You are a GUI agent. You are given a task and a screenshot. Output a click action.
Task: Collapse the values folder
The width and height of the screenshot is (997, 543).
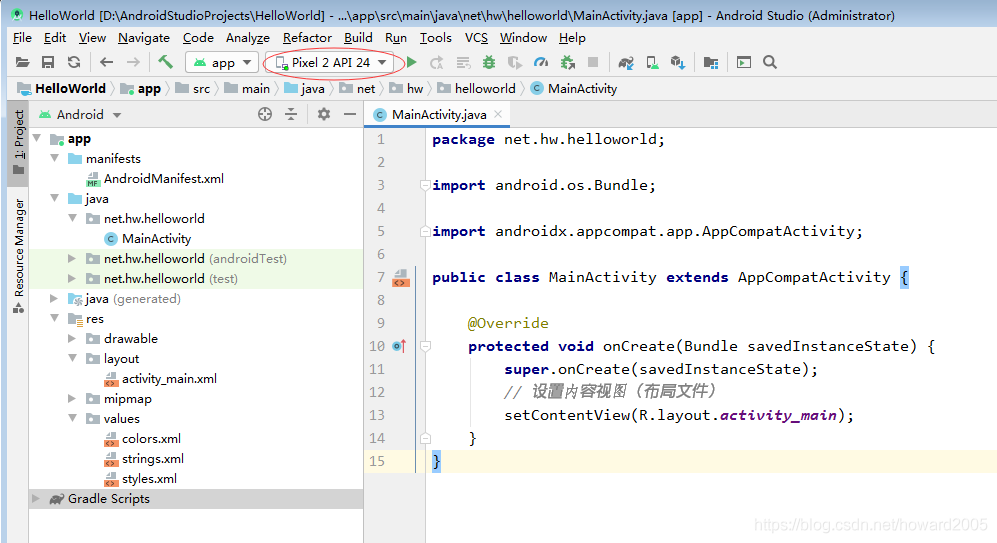[x=72, y=418]
